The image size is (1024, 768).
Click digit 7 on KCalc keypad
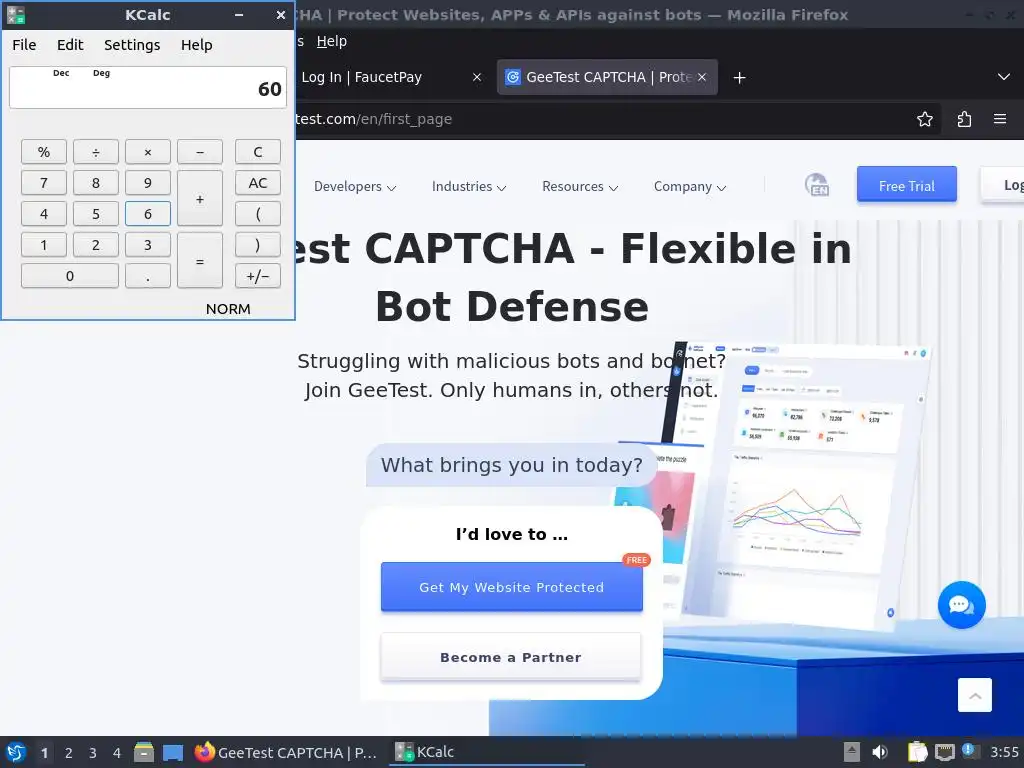click(44, 183)
